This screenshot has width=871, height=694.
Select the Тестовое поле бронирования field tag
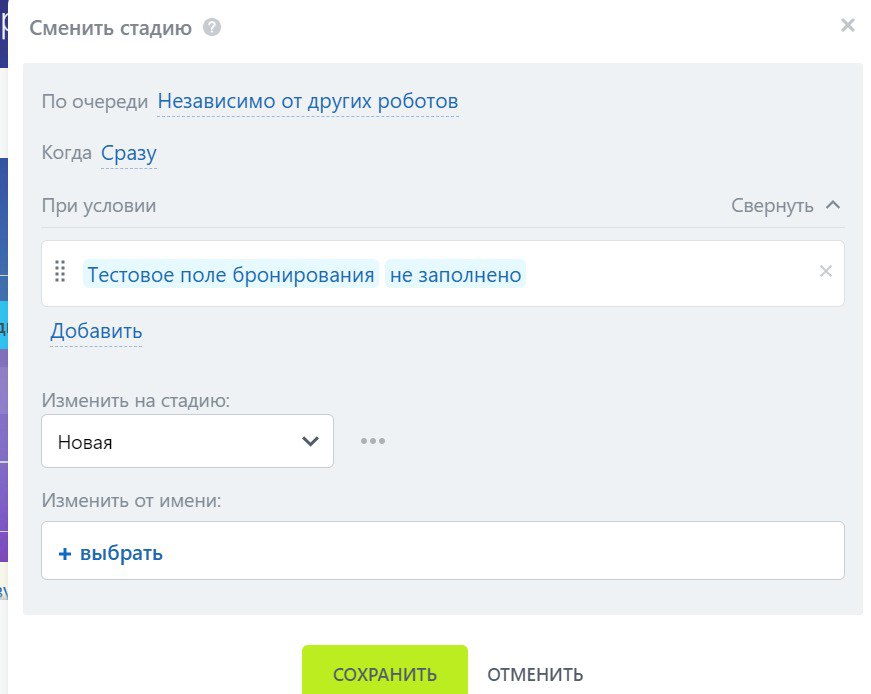pos(230,274)
